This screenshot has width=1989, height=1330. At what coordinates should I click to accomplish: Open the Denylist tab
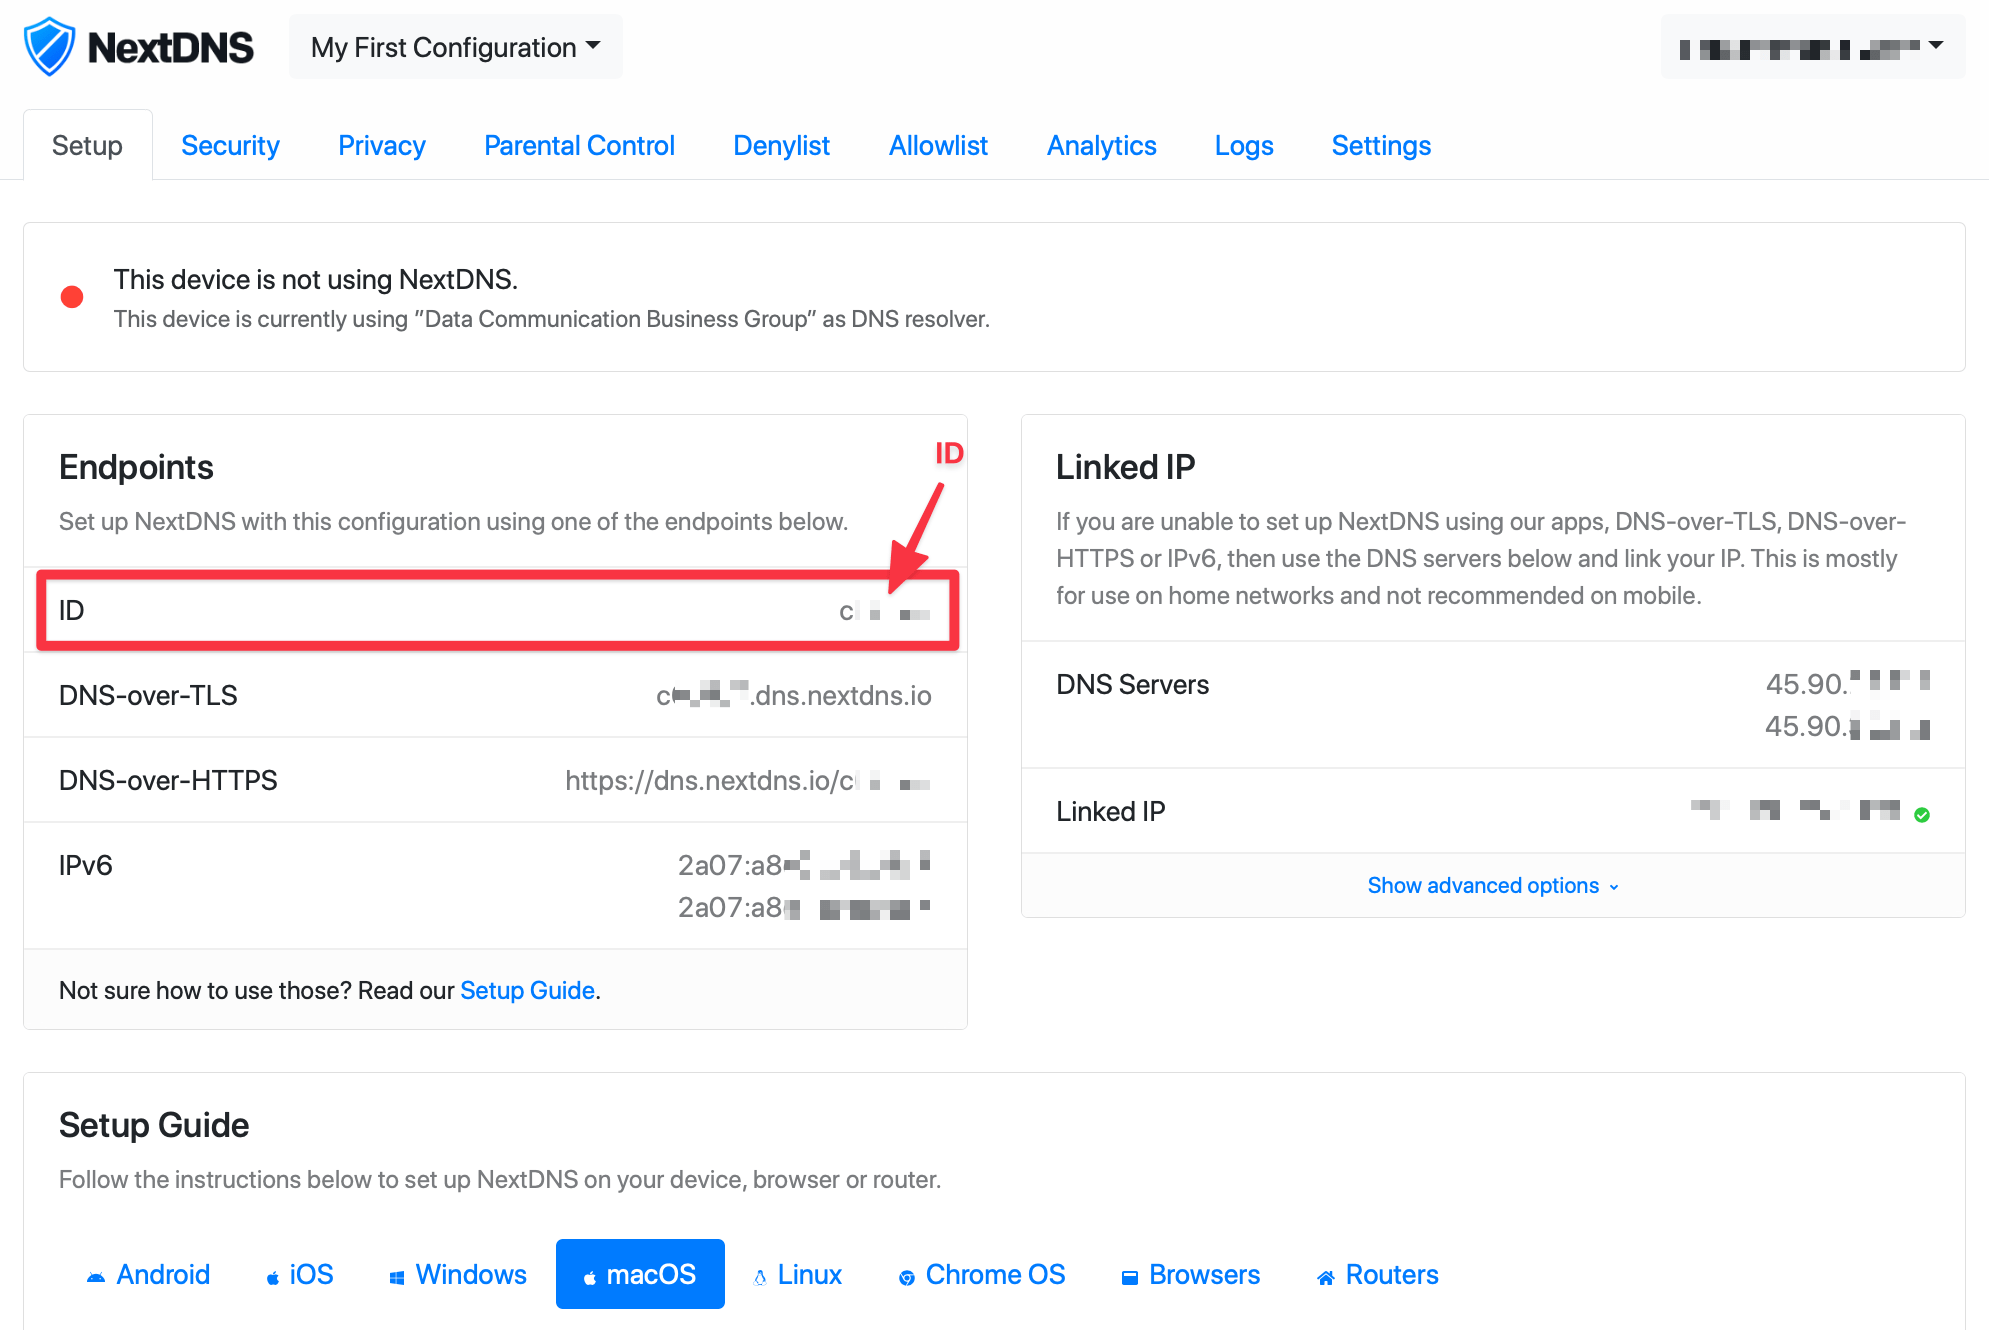(782, 145)
